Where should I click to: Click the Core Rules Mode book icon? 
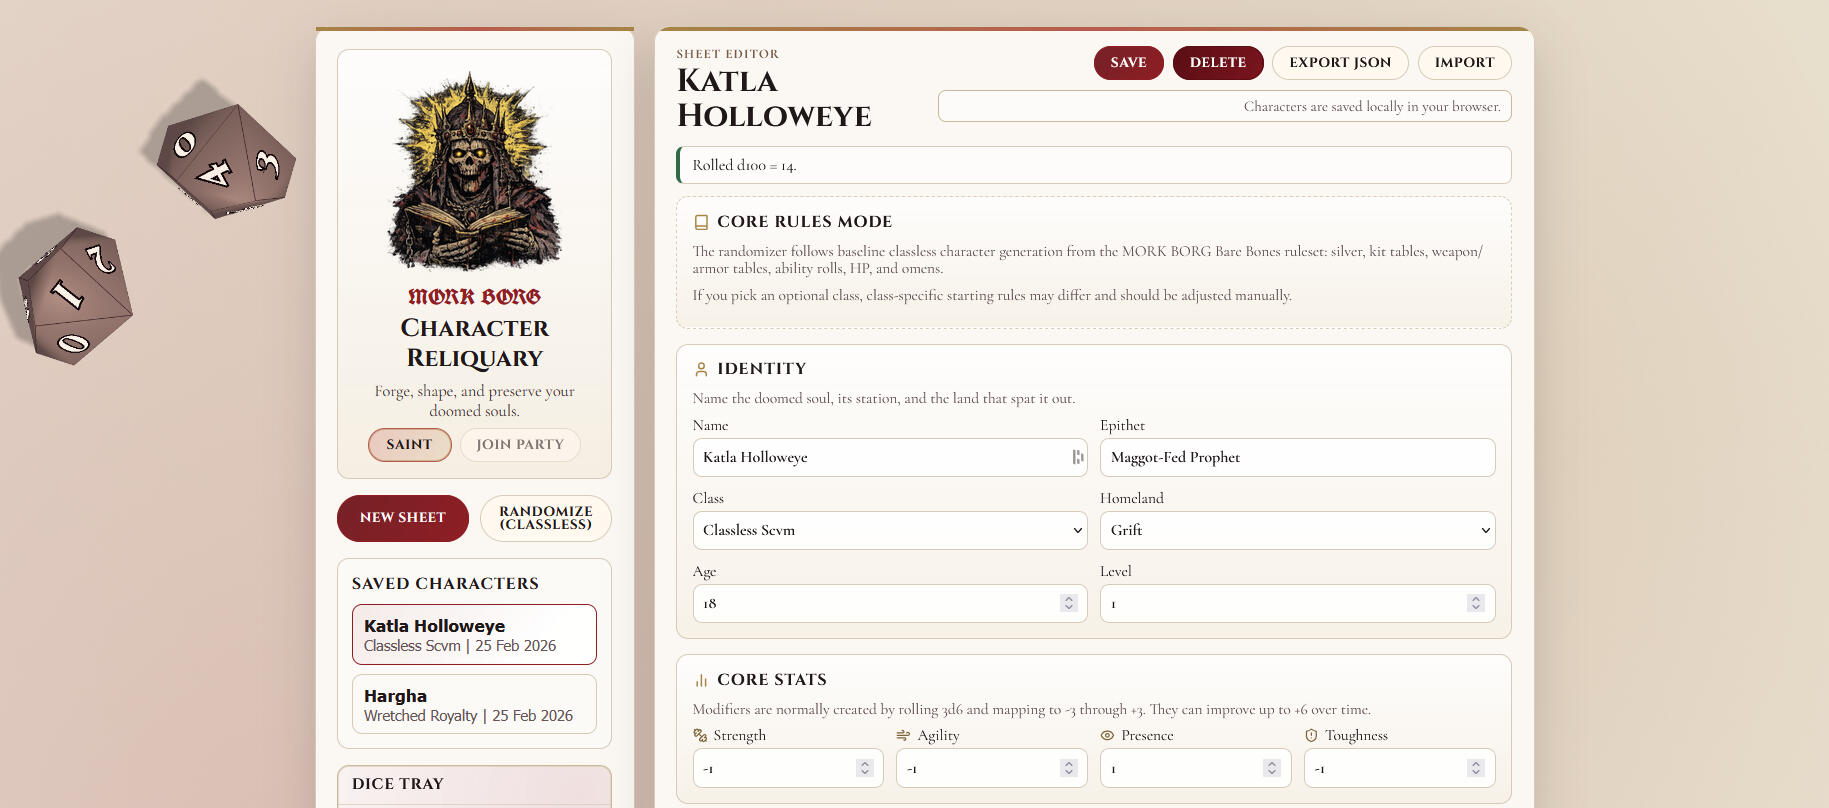point(701,222)
